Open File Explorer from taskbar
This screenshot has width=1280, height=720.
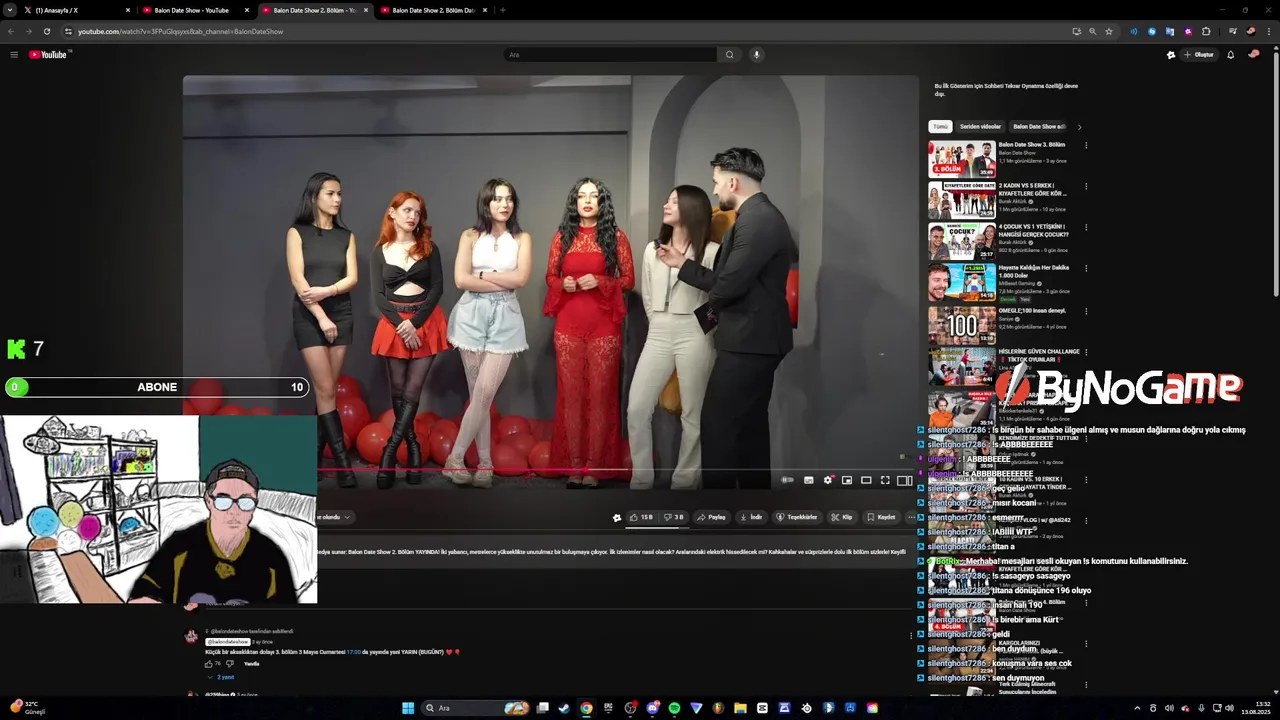[x=740, y=708]
